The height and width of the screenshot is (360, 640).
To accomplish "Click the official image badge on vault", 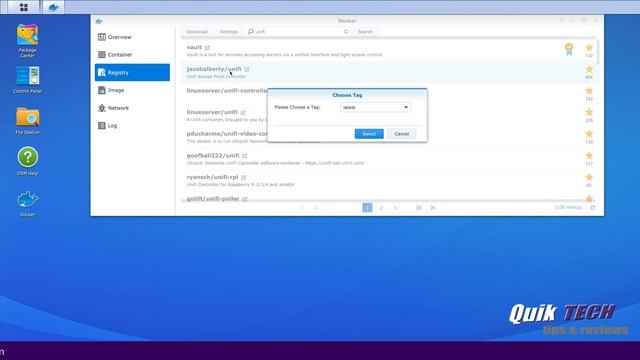I will tap(569, 49).
